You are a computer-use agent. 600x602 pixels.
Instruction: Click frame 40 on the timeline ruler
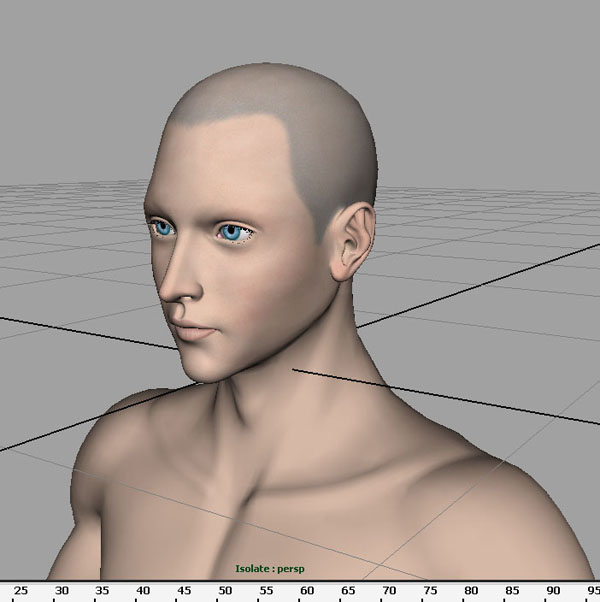click(x=143, y=590)
